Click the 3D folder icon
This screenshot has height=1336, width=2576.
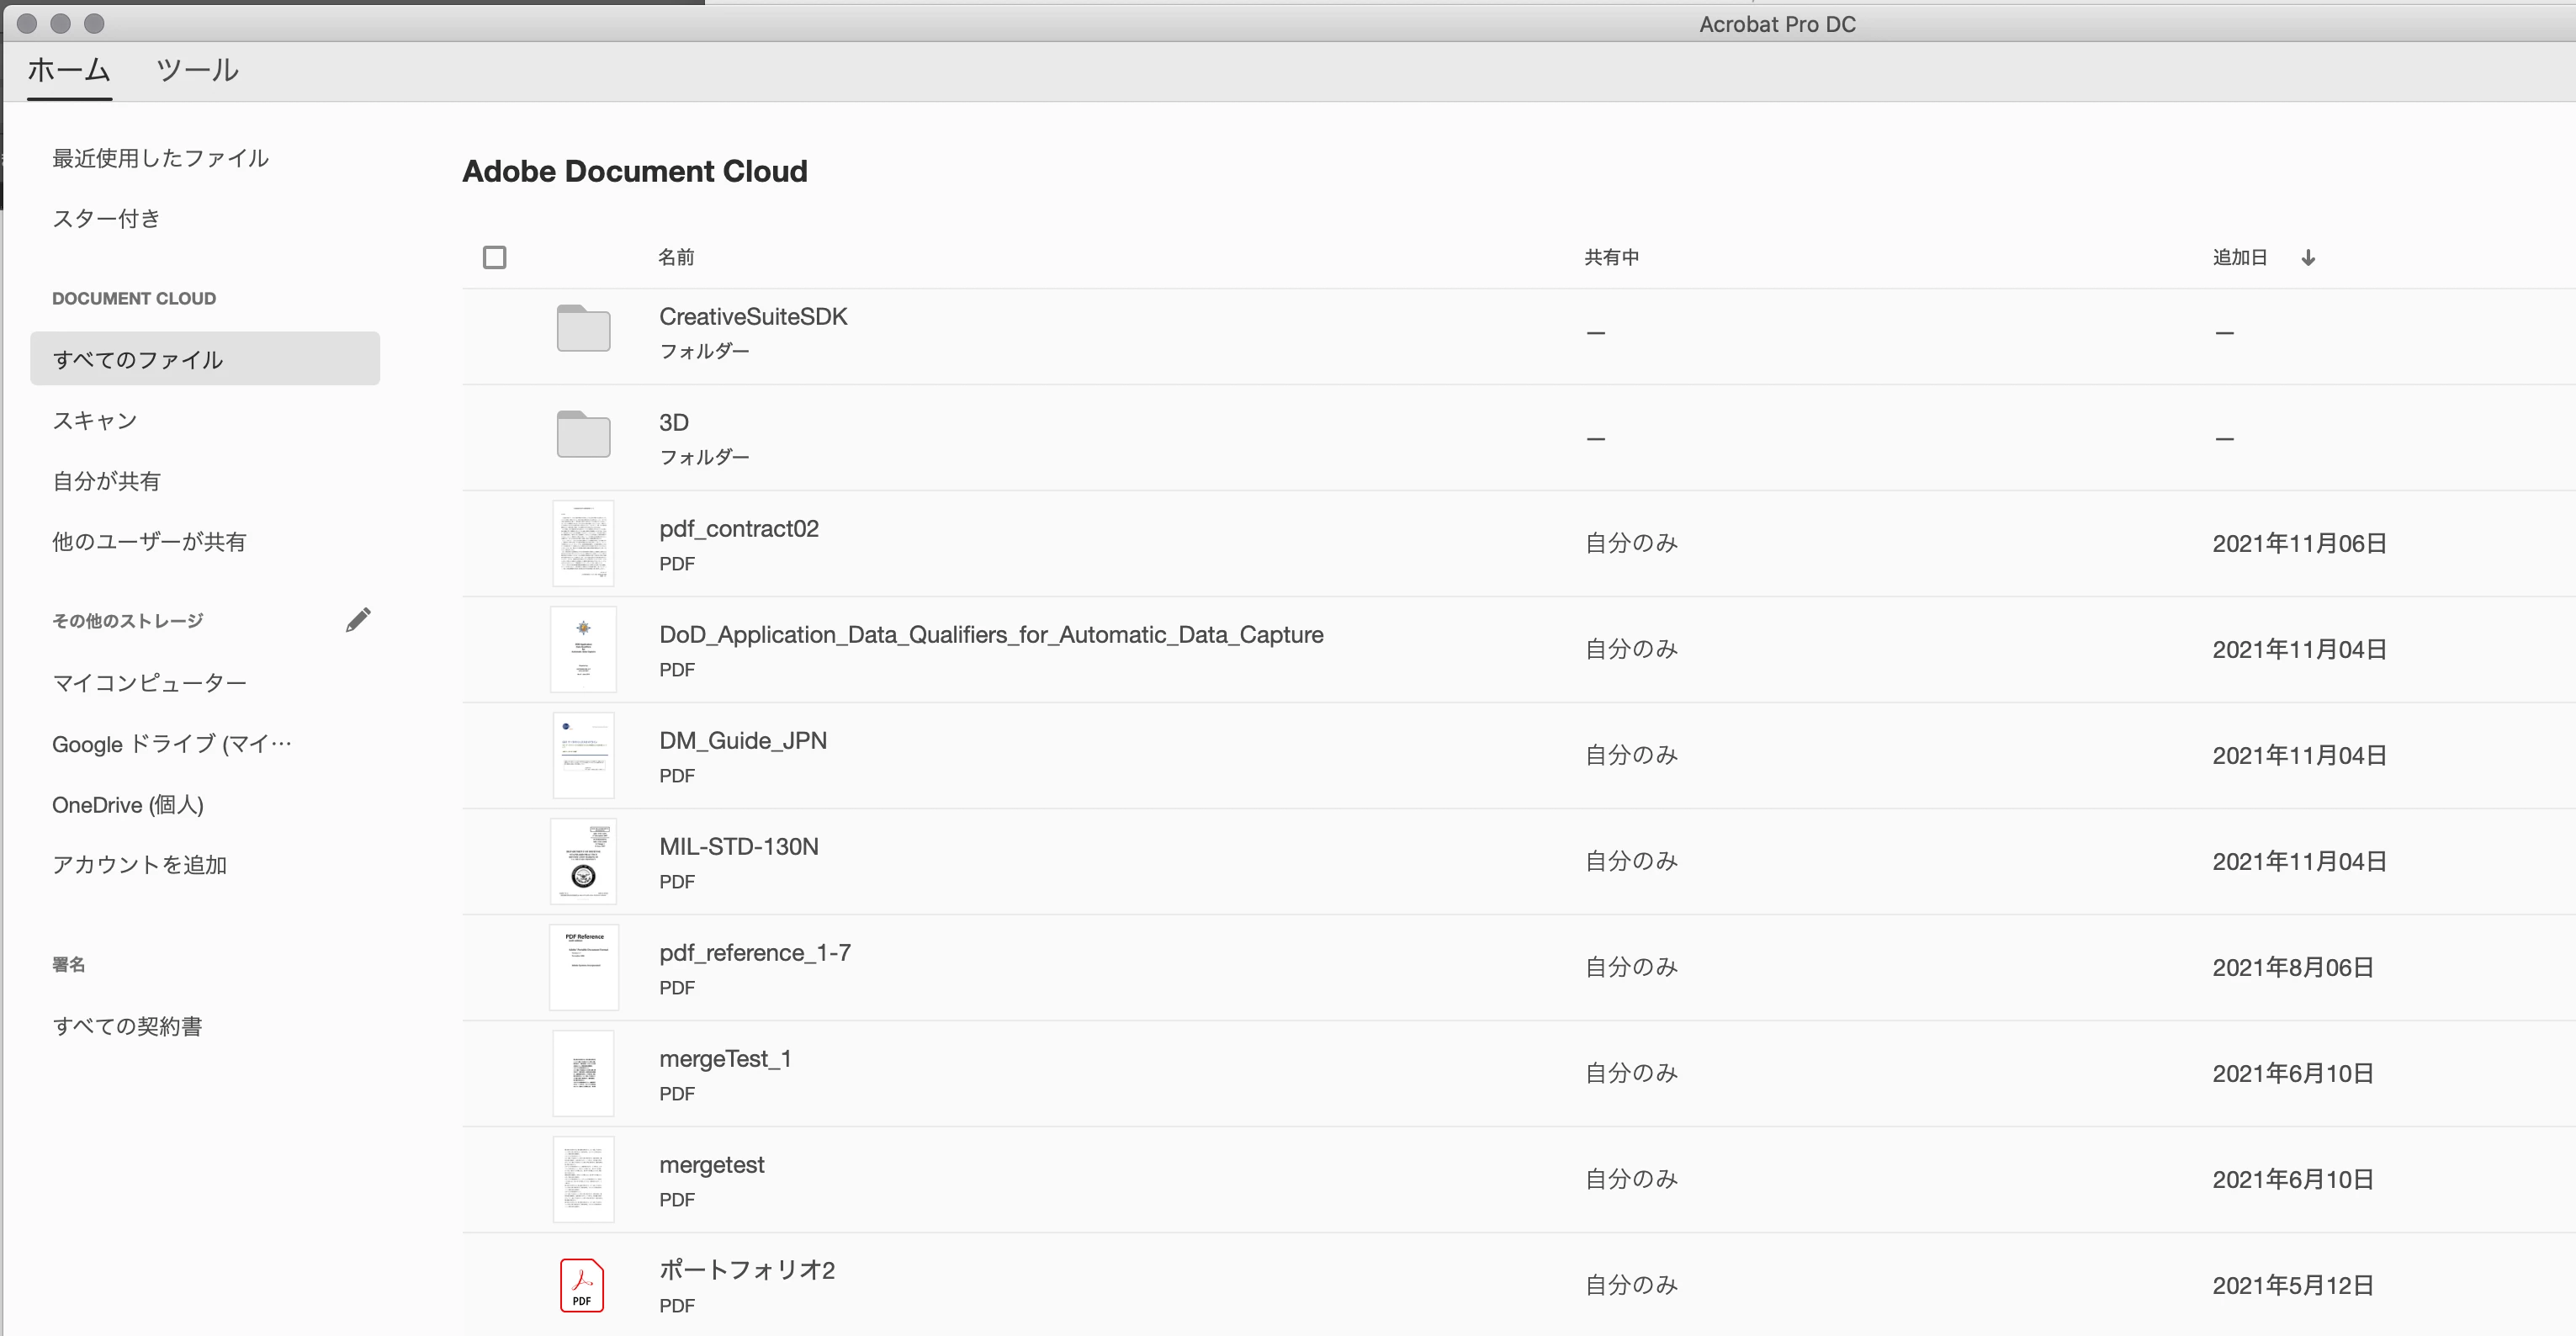[583, 435]
